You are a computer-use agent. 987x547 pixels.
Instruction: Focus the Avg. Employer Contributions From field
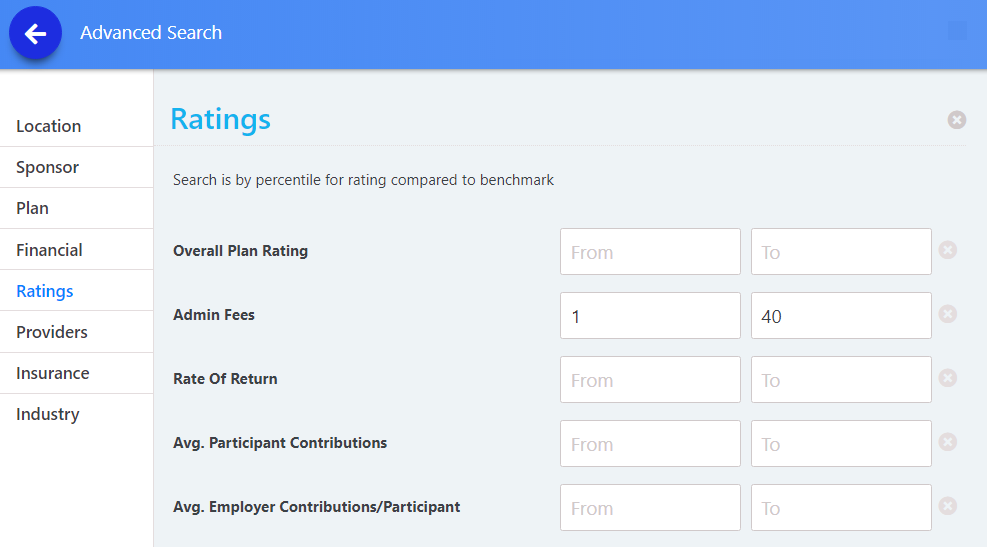650,508
